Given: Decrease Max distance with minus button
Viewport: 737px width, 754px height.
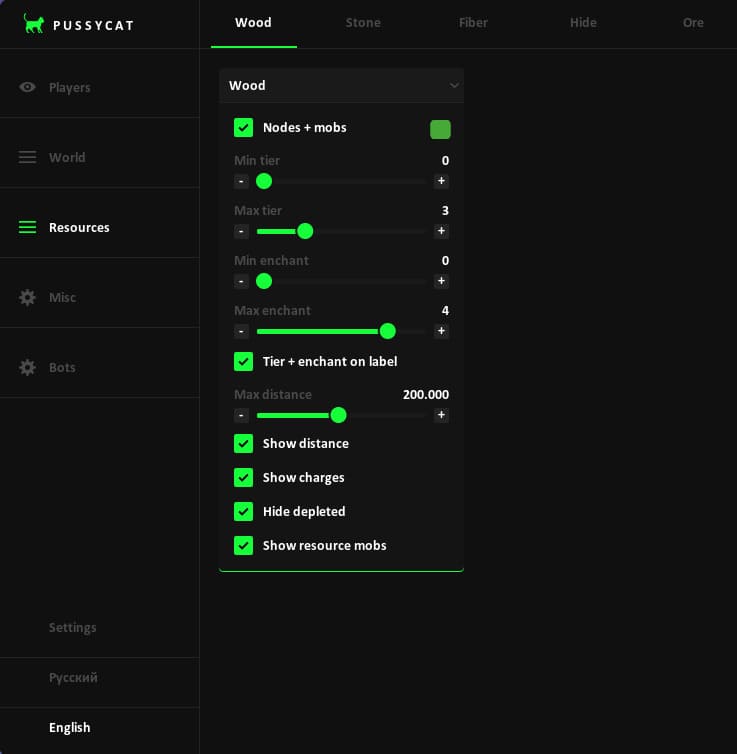Looking at the screenshot, I should click(241, 415).
